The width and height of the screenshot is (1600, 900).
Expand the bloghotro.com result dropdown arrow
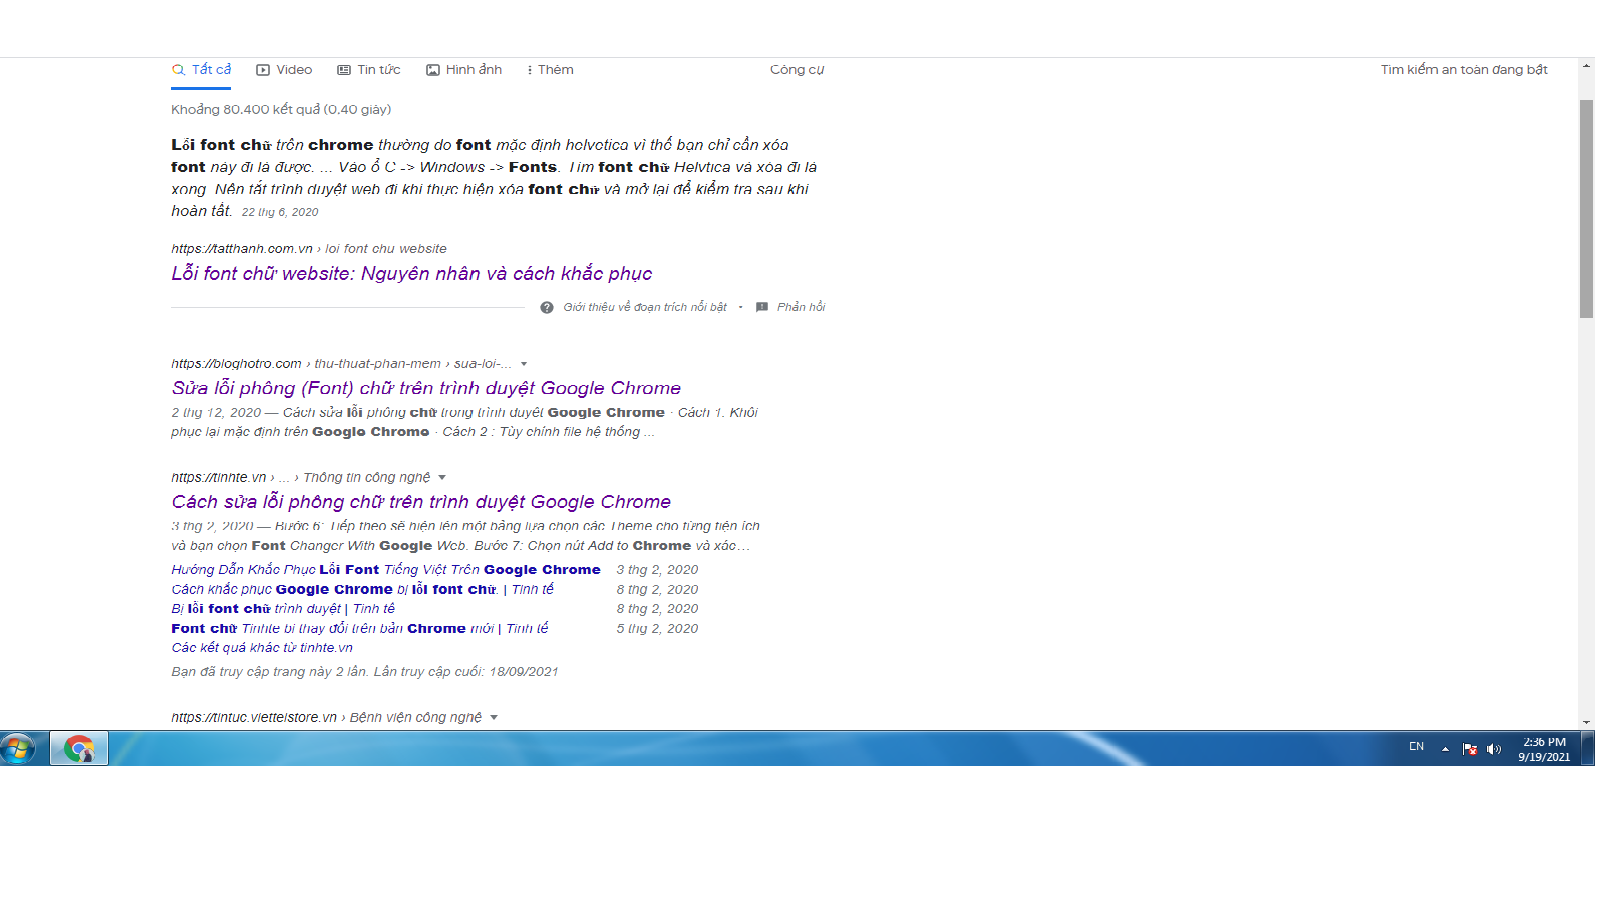[524, 364]
